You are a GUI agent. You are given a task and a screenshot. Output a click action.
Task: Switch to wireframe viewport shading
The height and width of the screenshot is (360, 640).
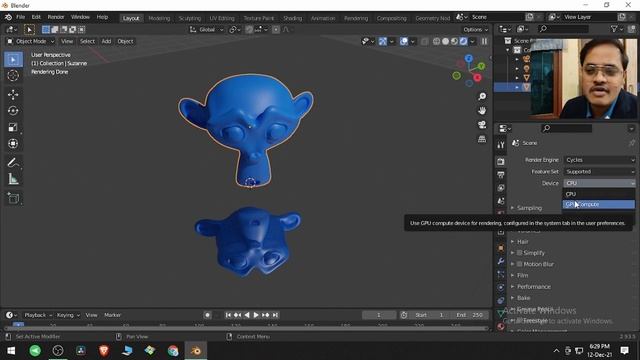pos(436,41)
